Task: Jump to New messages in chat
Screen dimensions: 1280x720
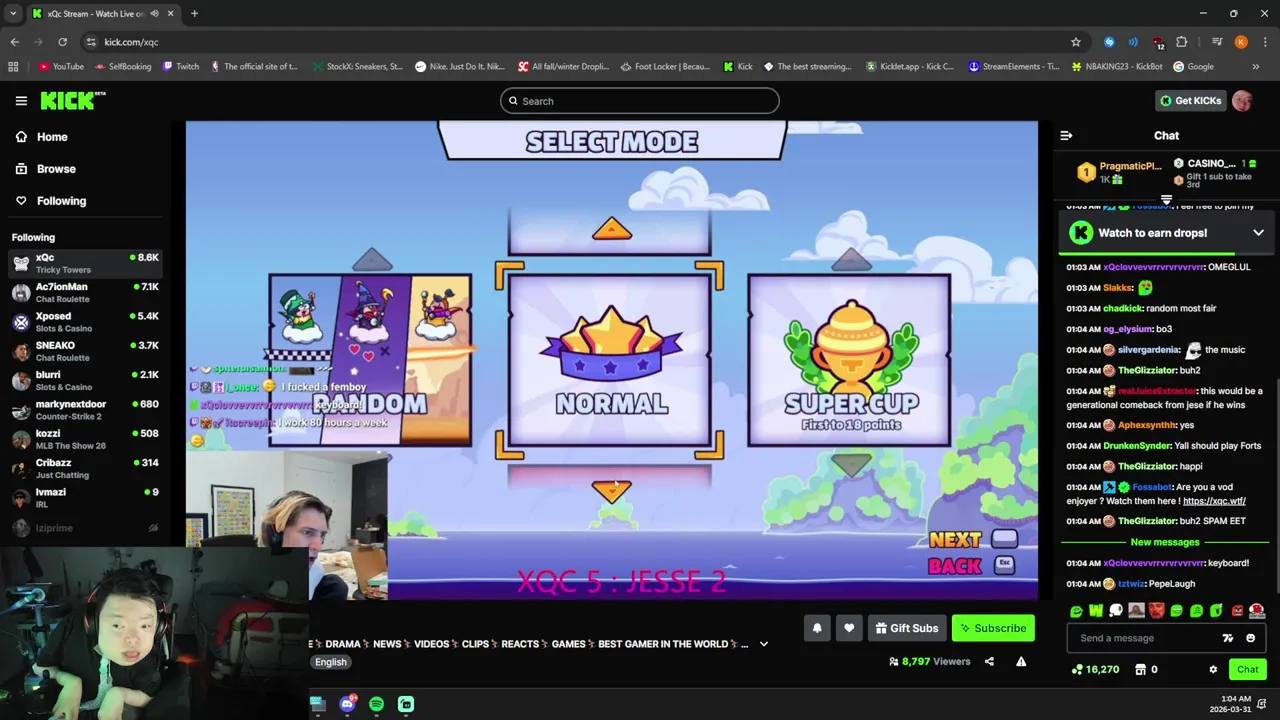Action: coord(1165,542)
